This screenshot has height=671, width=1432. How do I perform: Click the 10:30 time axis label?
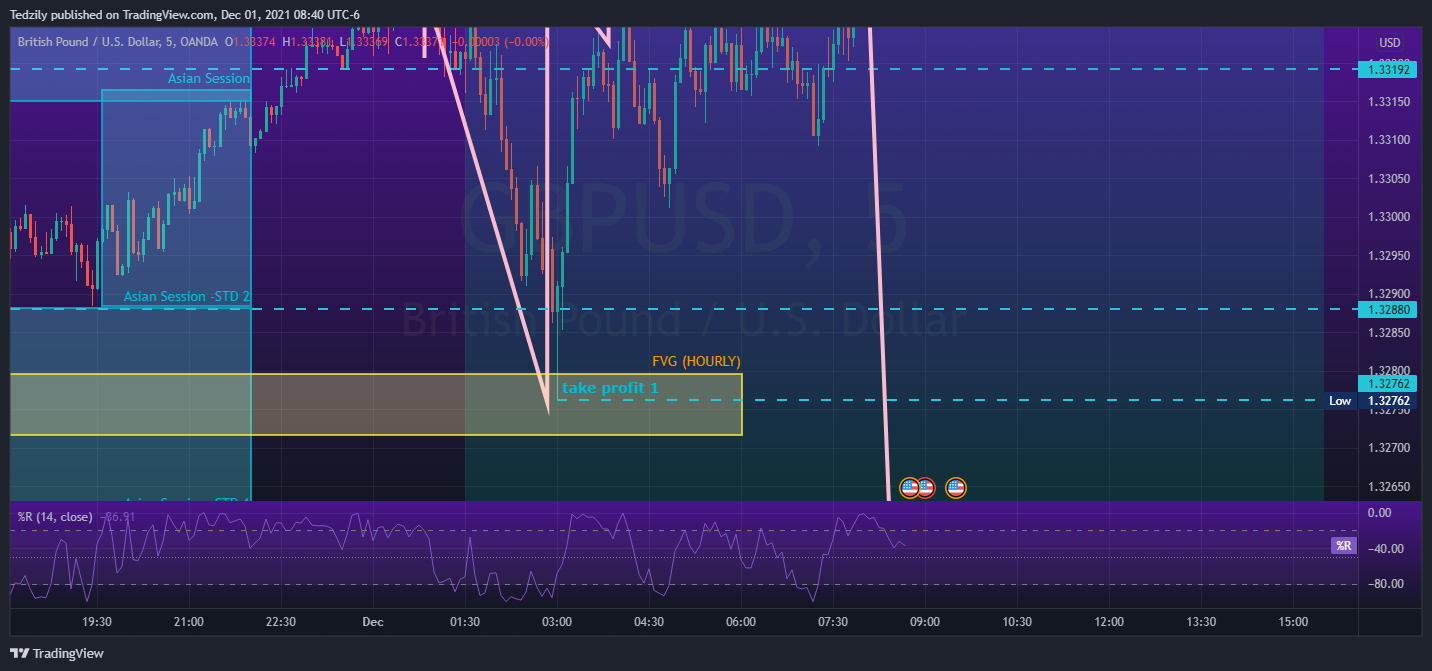coord(1017,622)
